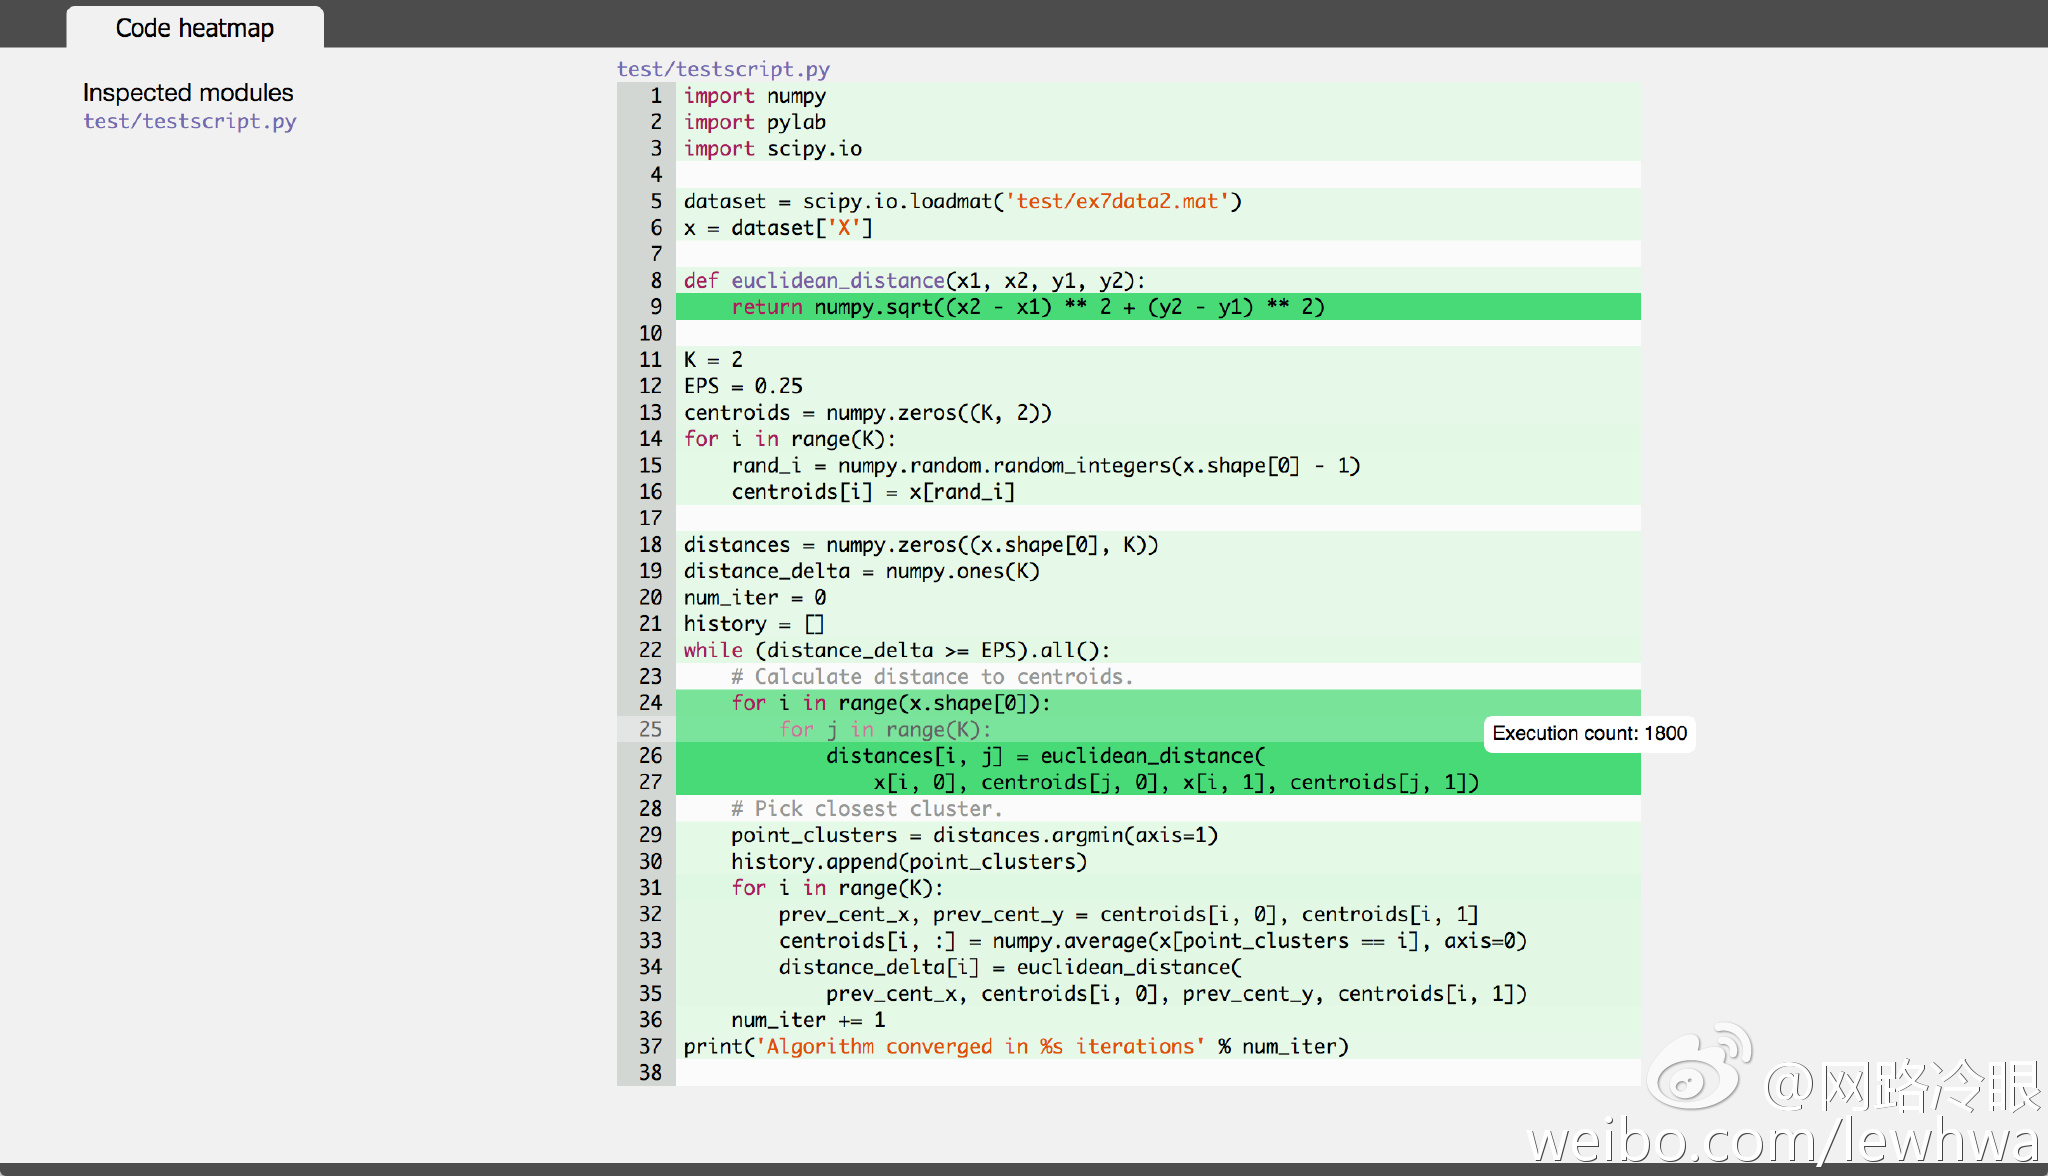Click line number 37 in gutter
The height and width of the screenshot is (1176, 2048).
[650, 1046]
